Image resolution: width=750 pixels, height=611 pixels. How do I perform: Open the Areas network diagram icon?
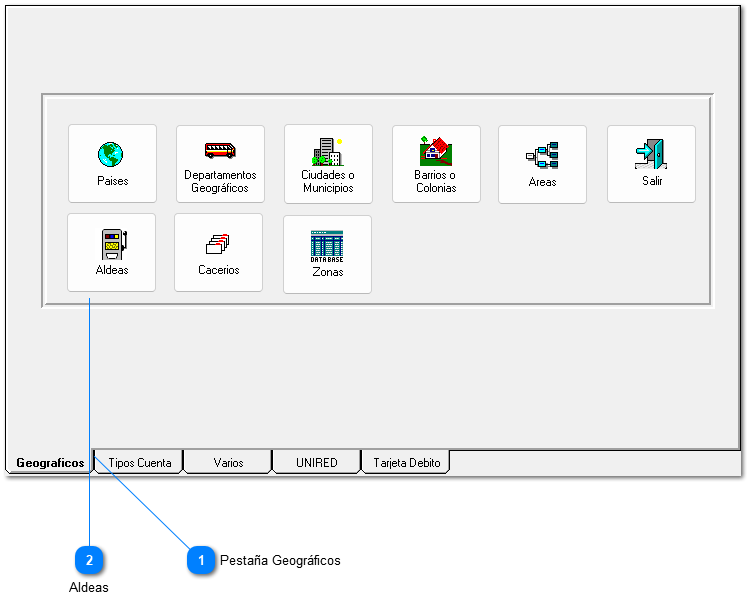542,155
